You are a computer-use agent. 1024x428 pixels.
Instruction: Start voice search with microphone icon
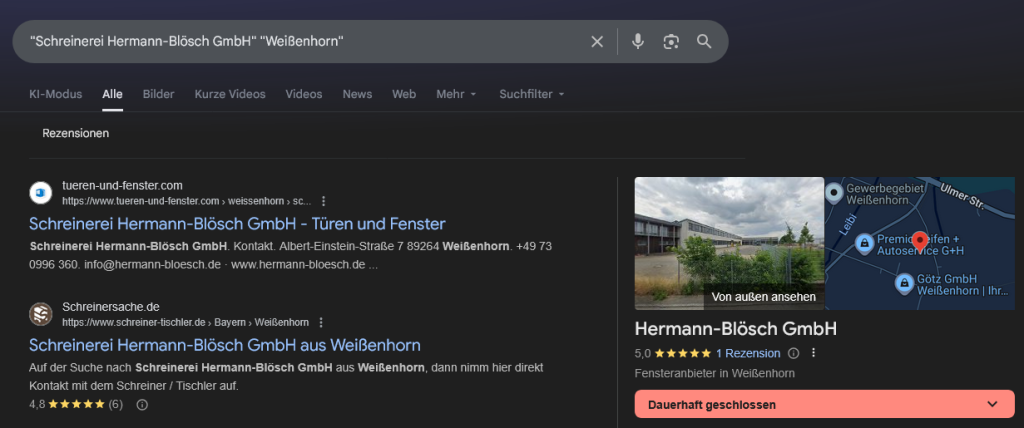(638, 41)
